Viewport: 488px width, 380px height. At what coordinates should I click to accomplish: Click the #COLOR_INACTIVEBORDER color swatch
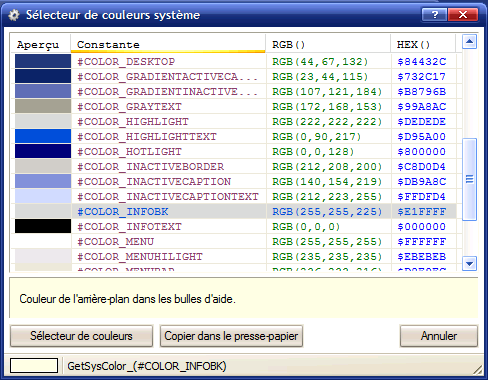[x=43, y=166]
